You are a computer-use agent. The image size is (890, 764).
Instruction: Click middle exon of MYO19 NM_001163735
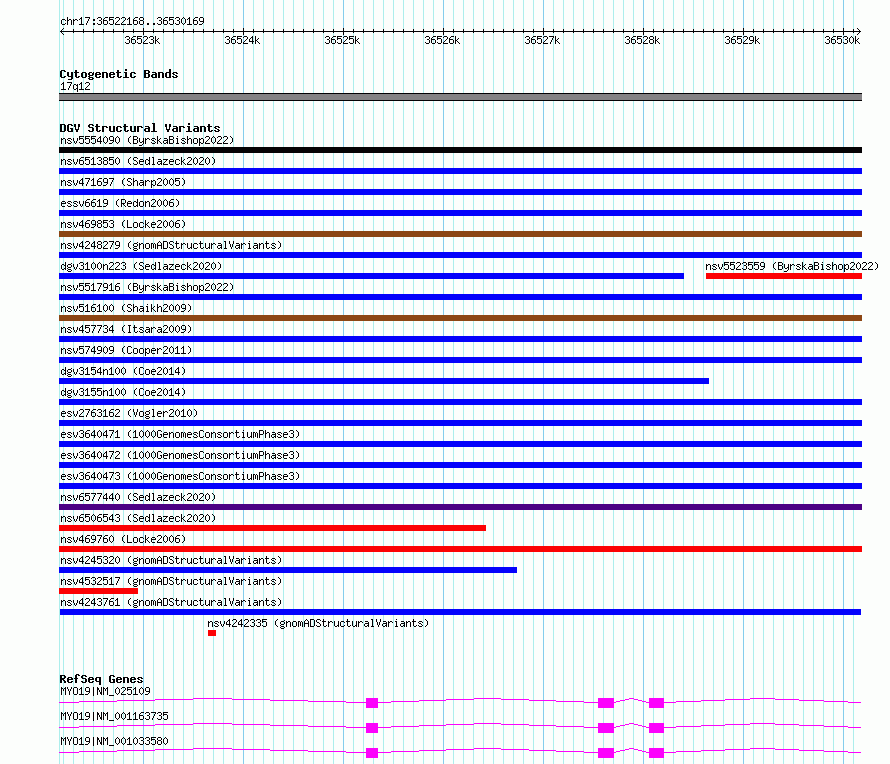click(606, 728)
